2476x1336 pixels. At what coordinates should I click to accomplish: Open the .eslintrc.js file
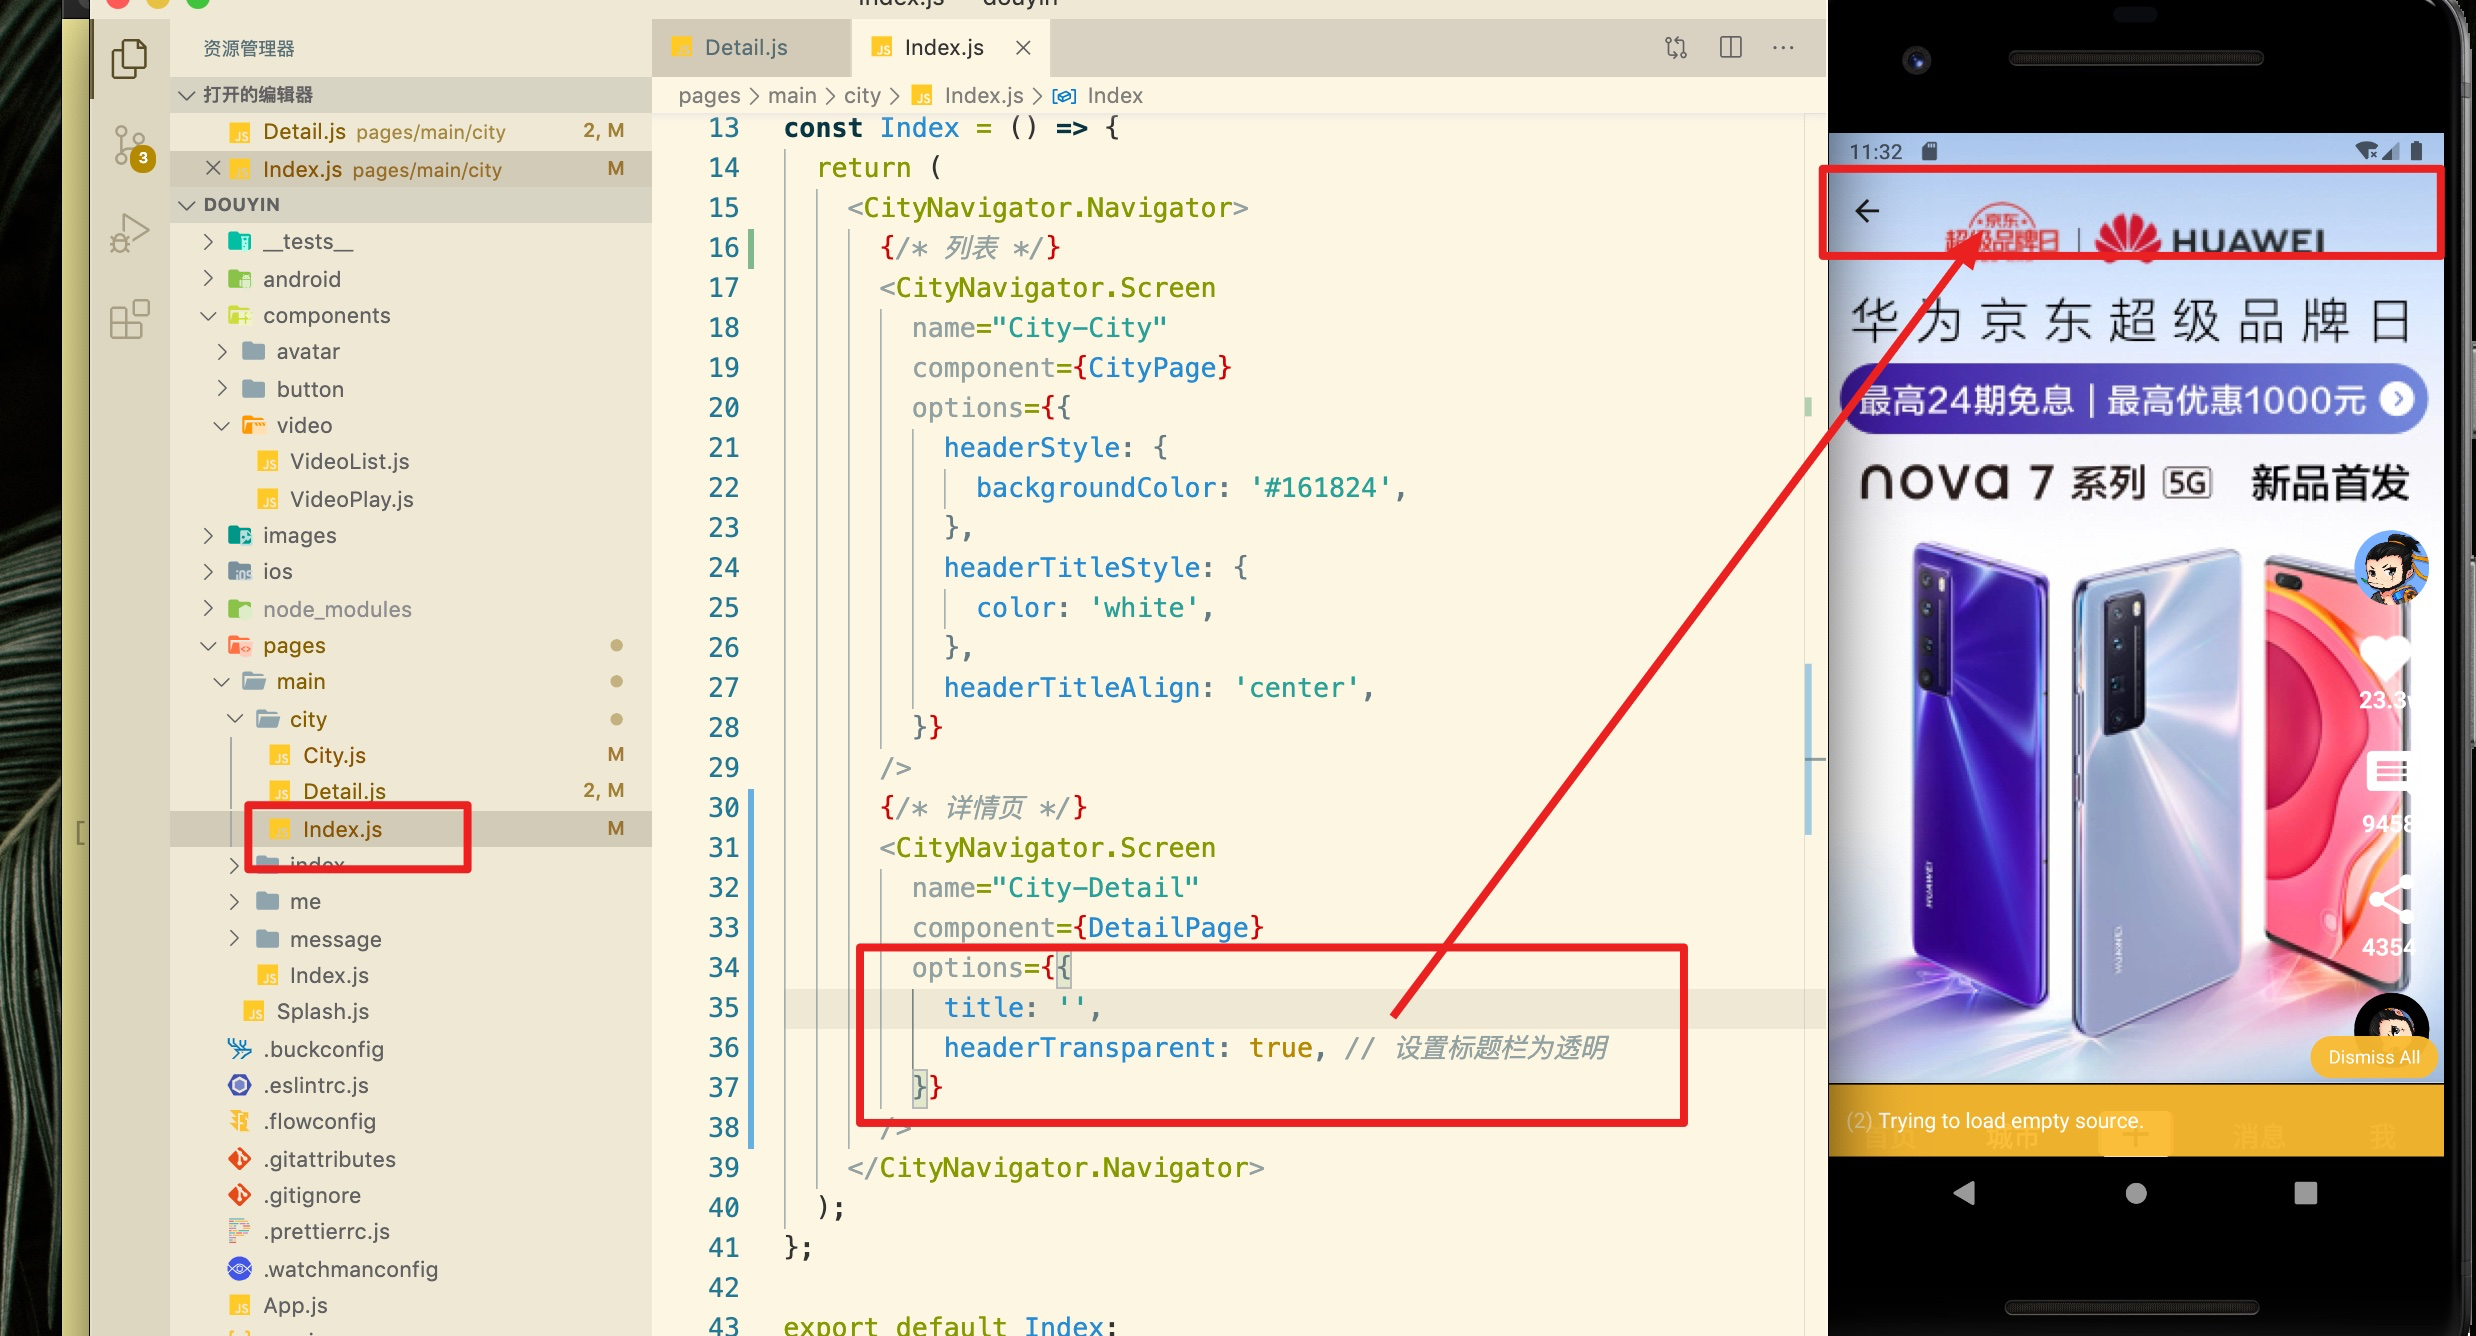pos(411,1085)
